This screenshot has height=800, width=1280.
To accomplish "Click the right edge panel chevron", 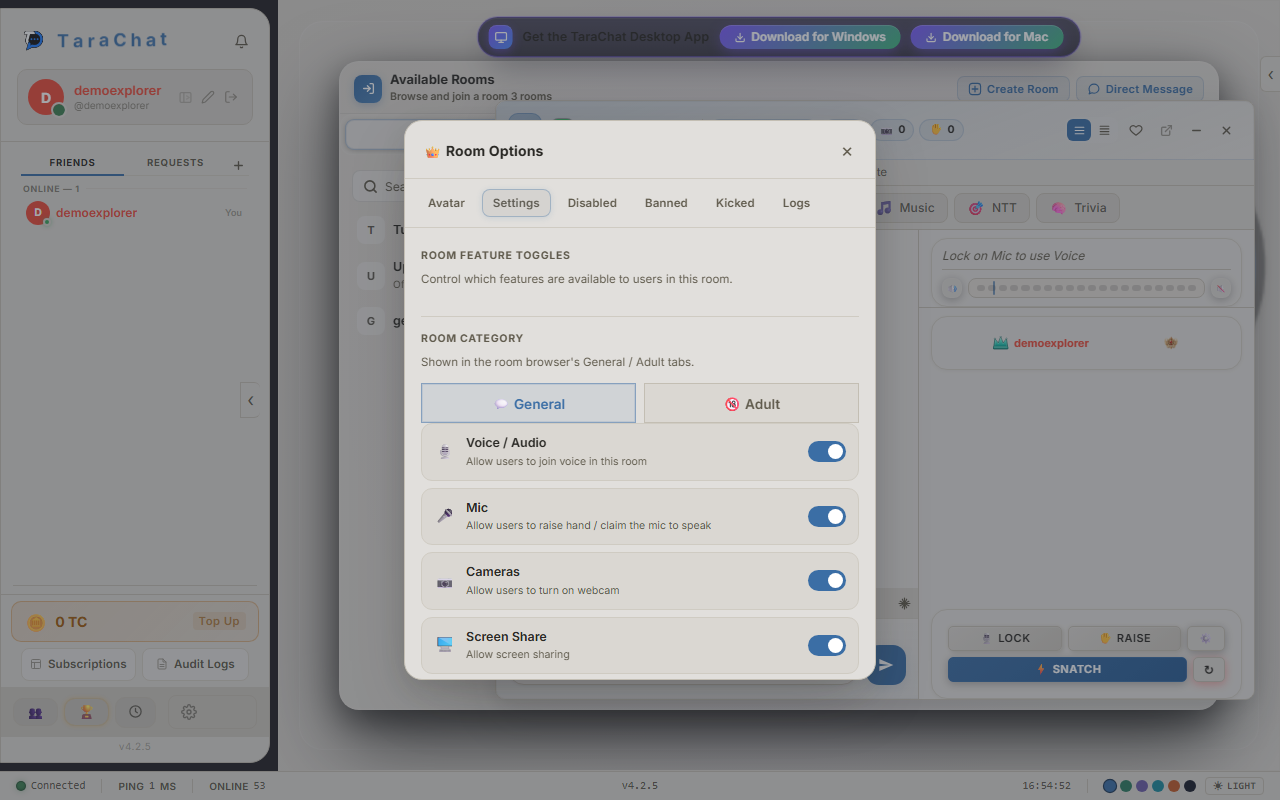I will [x=1270, y=75].
